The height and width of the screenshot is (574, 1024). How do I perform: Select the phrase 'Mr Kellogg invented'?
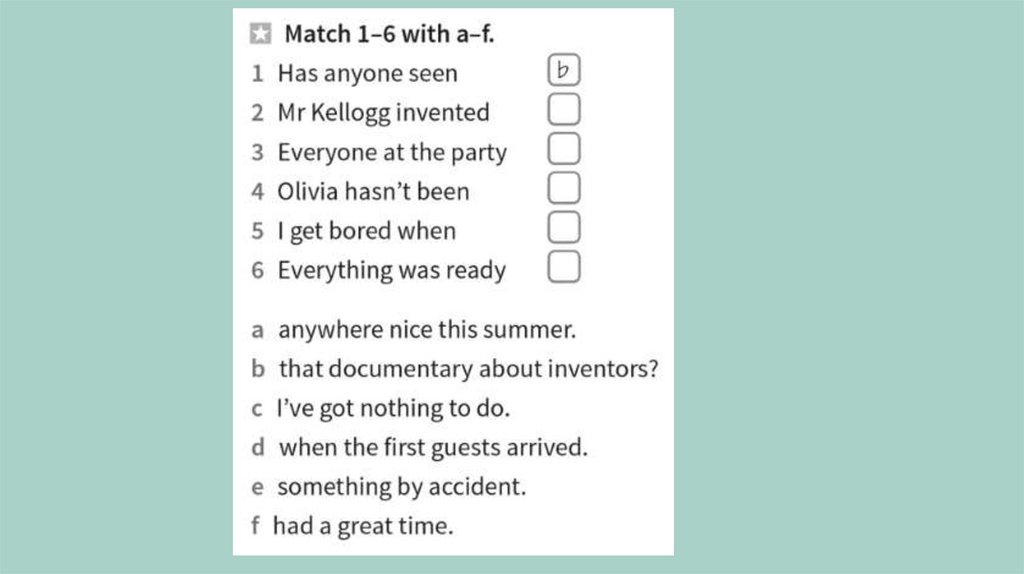[x=383, y=112]
